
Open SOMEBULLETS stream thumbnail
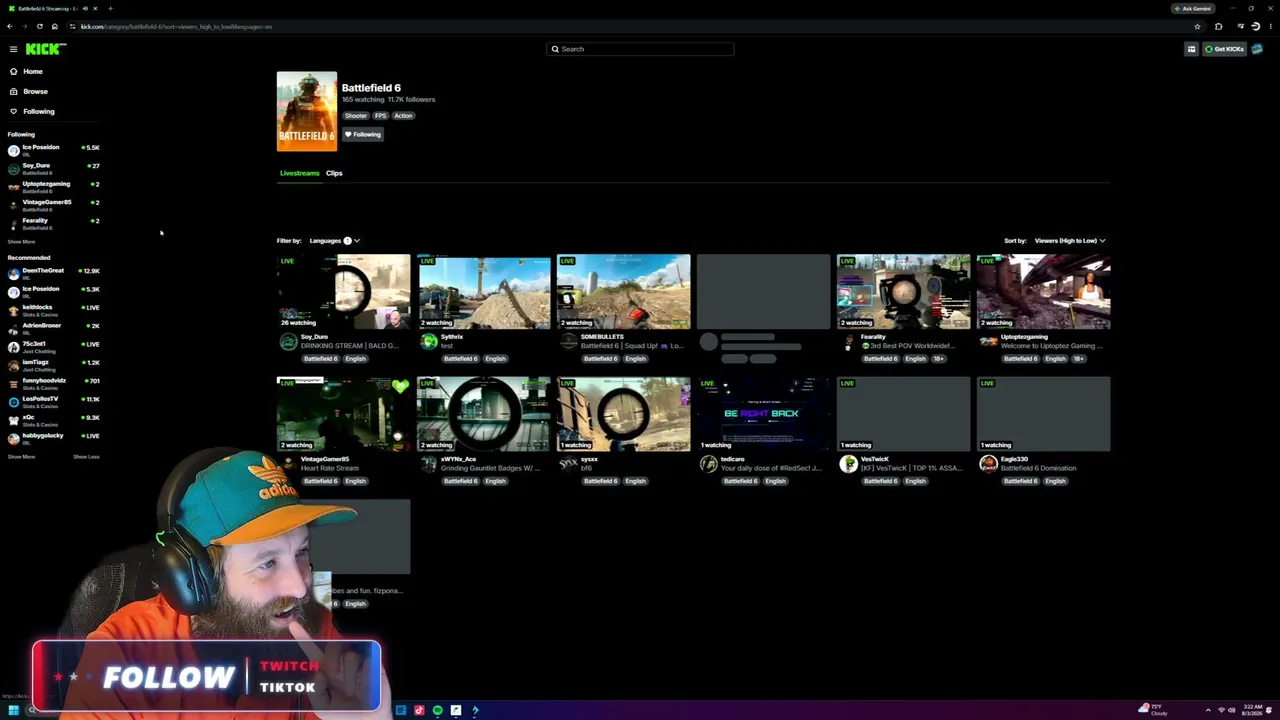pyautogui.click(x=623, y=292)
